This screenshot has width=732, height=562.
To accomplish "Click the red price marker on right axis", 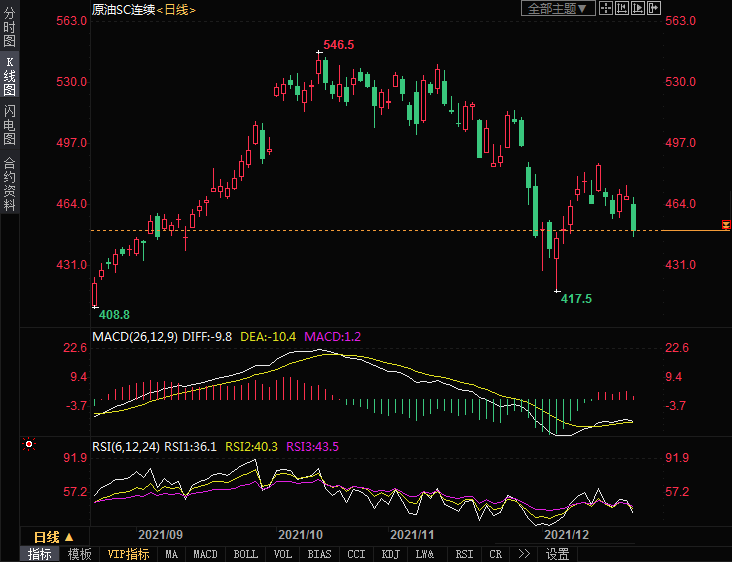I will pos(726,222).
